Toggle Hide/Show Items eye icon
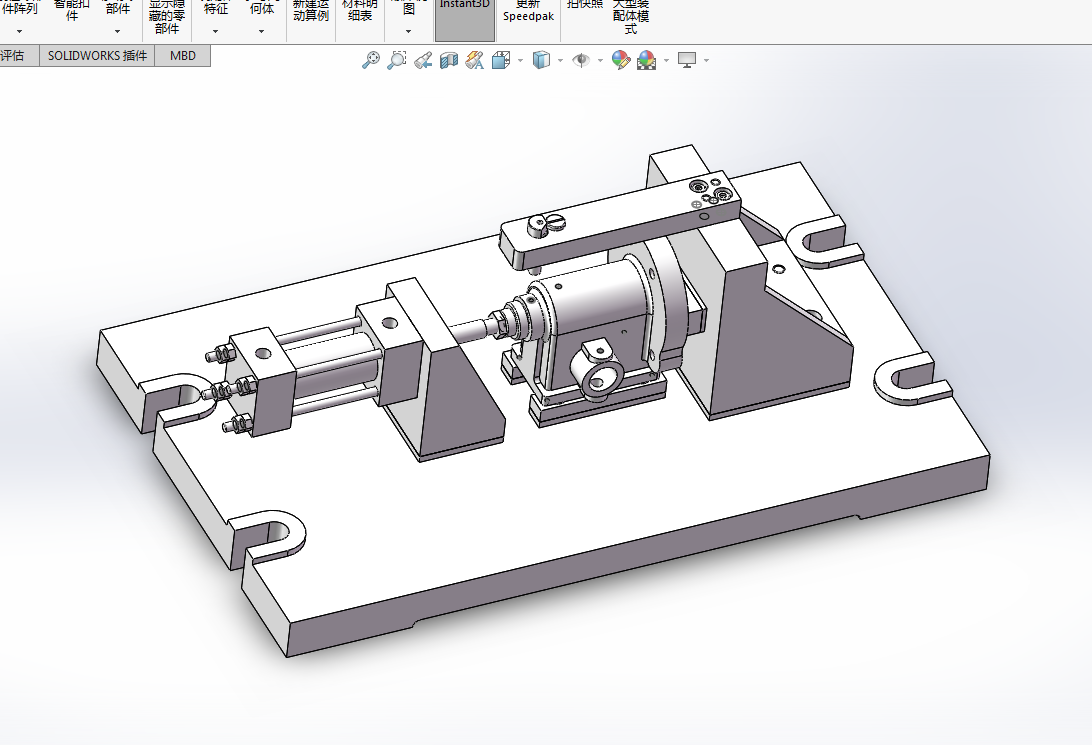Viewport: 1092px width, 745px height. [x=581, y=61]
